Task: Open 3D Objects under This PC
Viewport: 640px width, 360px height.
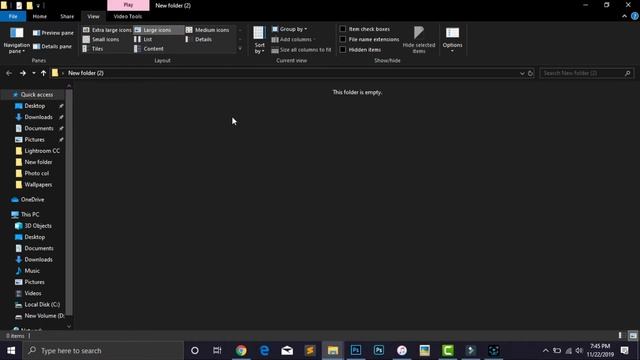Action: point(38,226)
